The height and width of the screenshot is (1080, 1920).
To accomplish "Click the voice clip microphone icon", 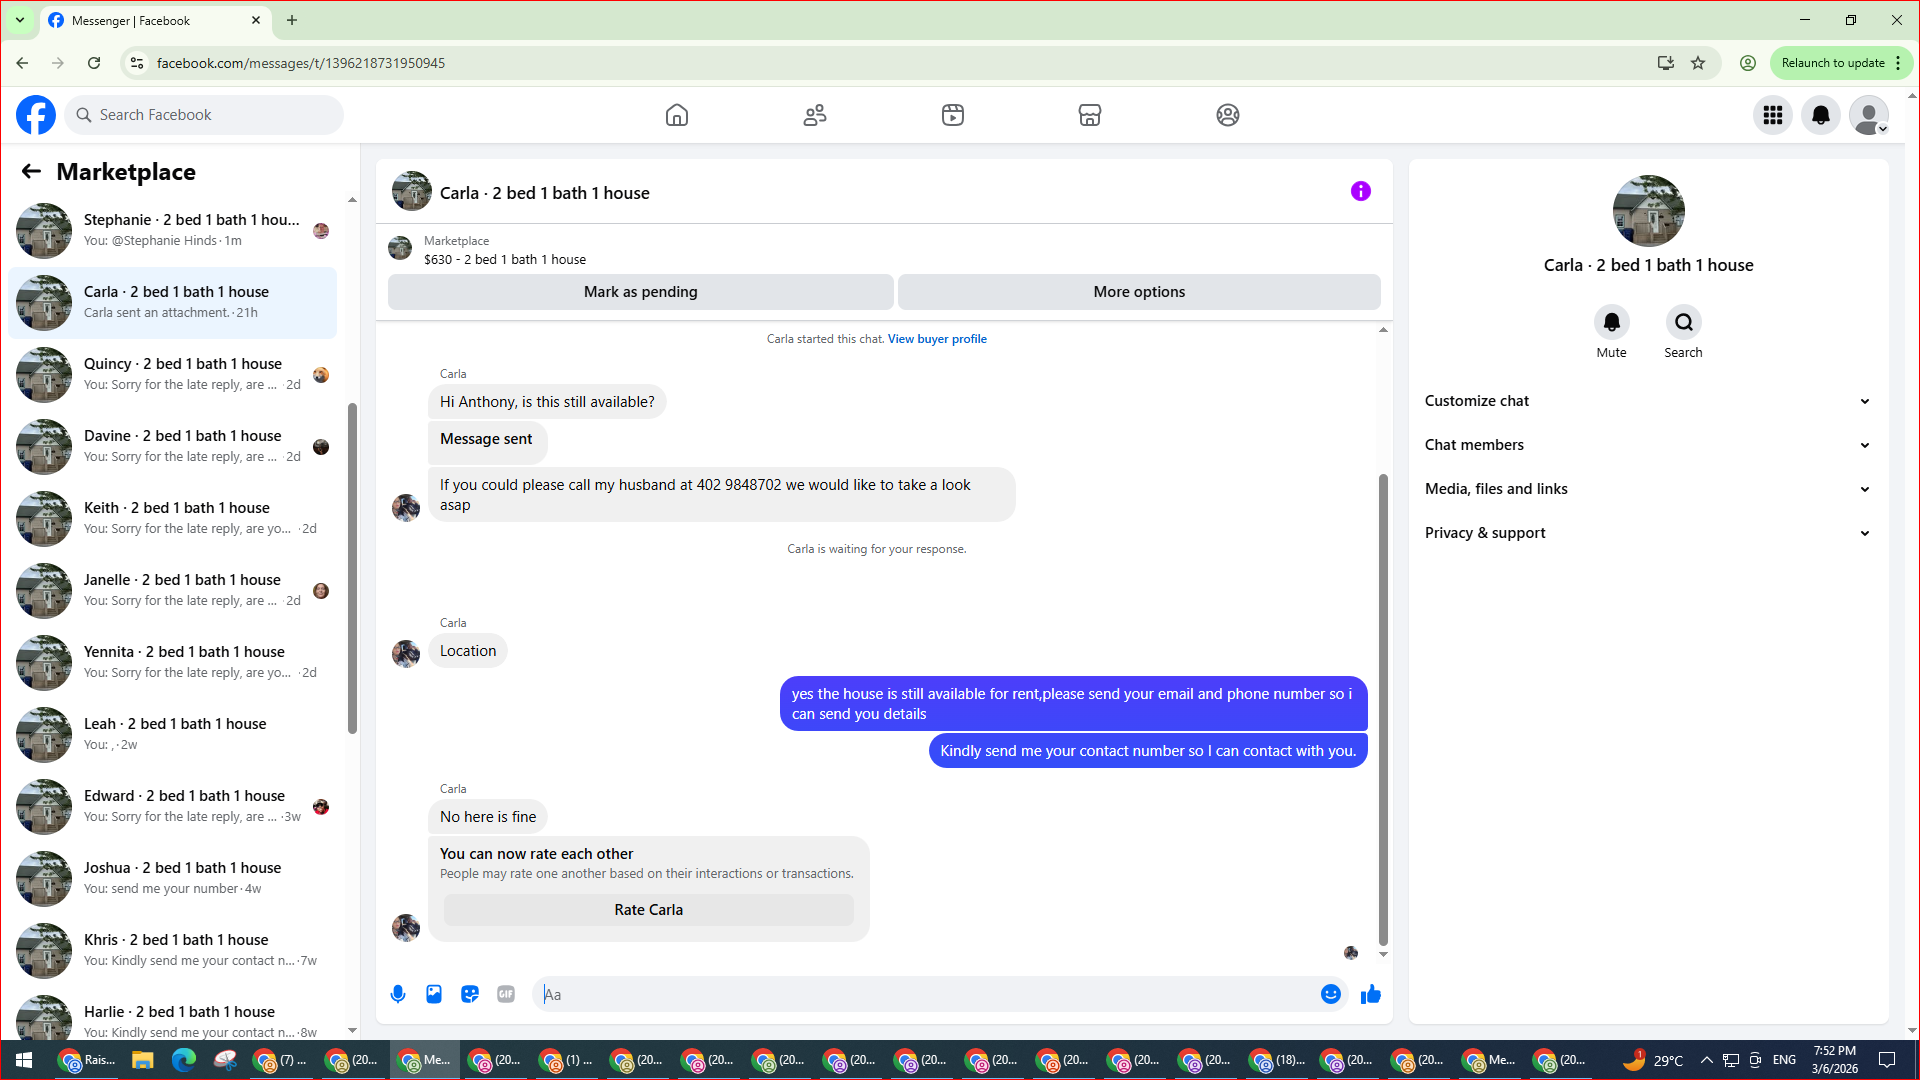I will click(398, 994).
